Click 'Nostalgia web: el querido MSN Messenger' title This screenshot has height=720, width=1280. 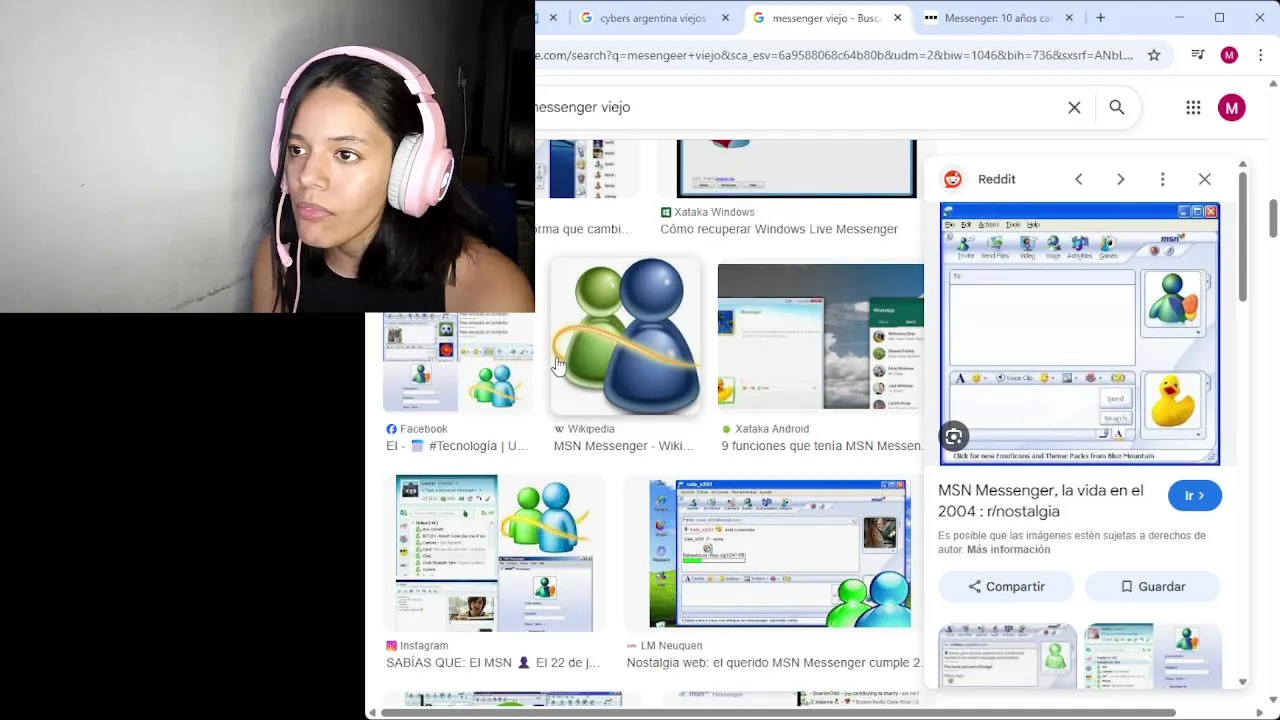tap(775, 663)
